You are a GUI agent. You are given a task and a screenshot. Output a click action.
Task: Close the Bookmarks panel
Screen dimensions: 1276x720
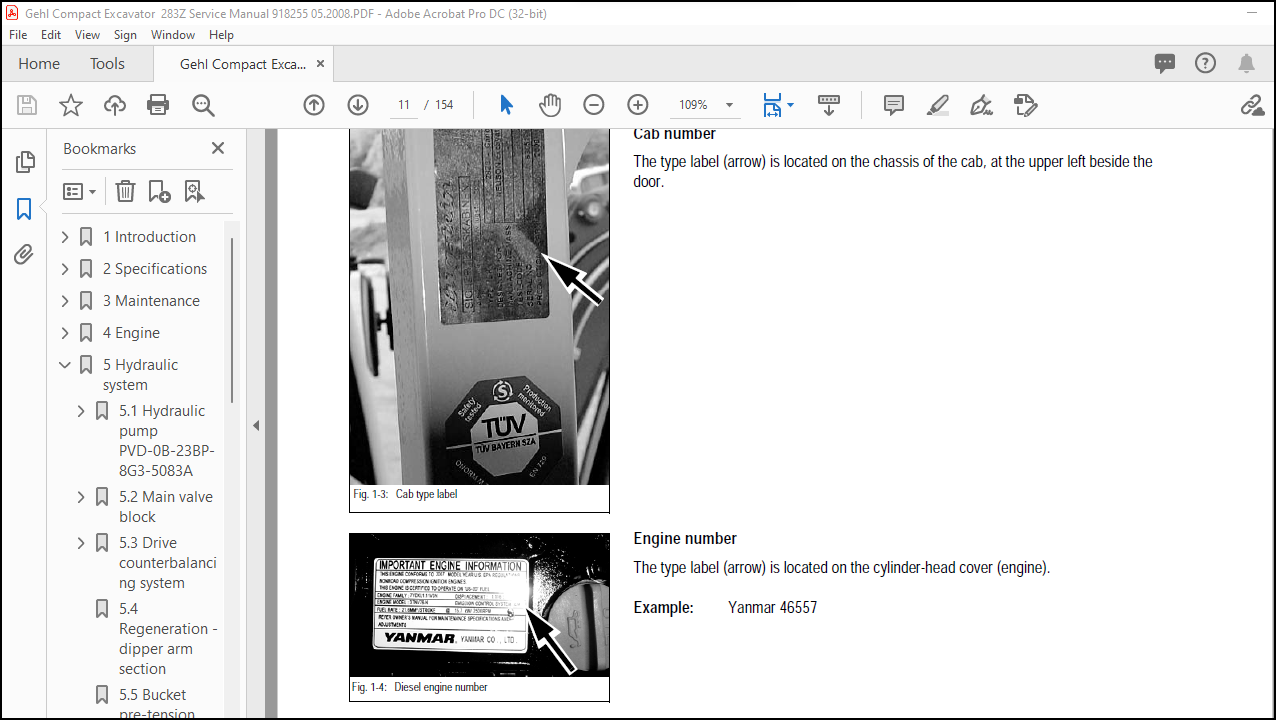coord(218,148)
